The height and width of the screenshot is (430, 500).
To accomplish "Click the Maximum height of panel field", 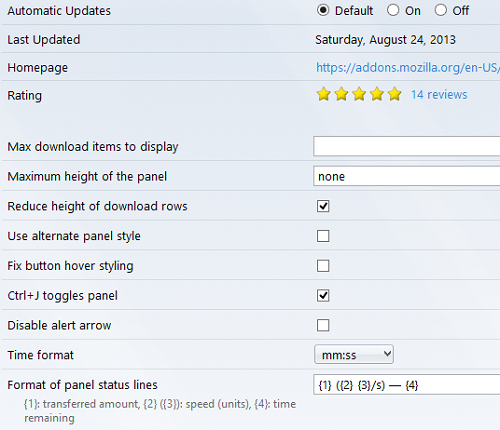I will pyautogui.click(x=407, y=176).
